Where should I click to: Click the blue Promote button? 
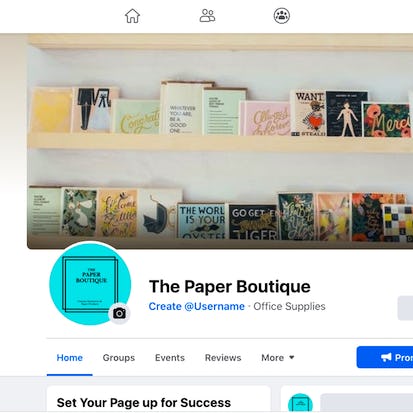(385, 357)
